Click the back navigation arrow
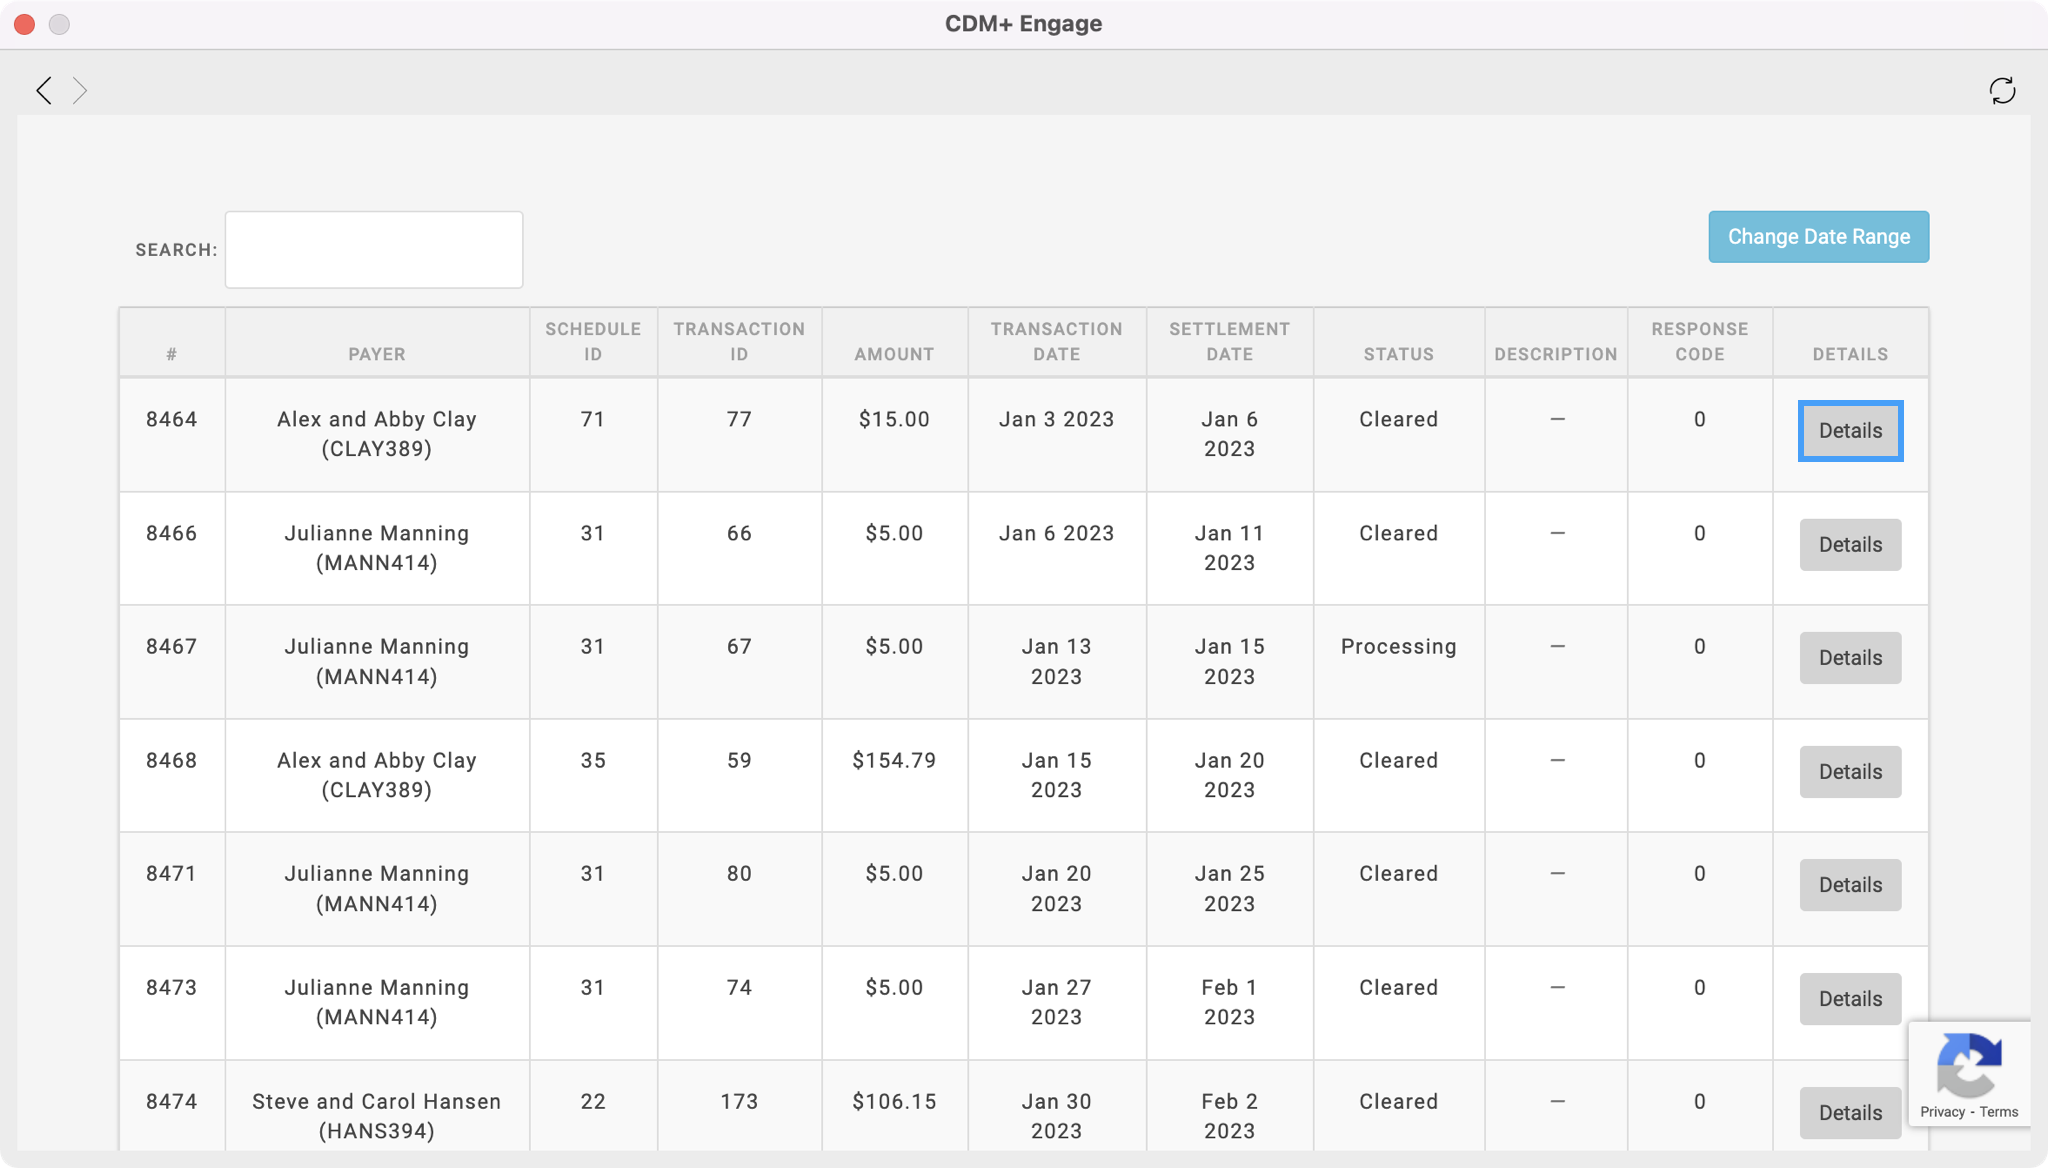 click(44, 91)
